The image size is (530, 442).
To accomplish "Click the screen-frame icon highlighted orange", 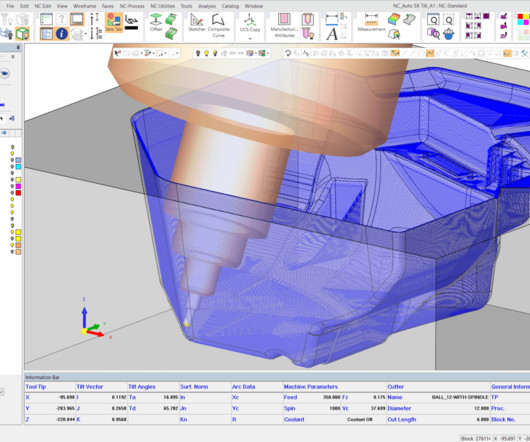I will 77,19.
